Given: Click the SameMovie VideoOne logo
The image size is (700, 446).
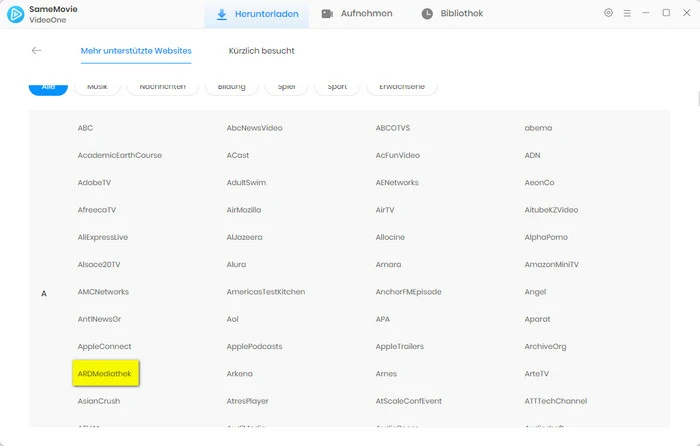Looking at the screenshot, I should pos(14,14).
